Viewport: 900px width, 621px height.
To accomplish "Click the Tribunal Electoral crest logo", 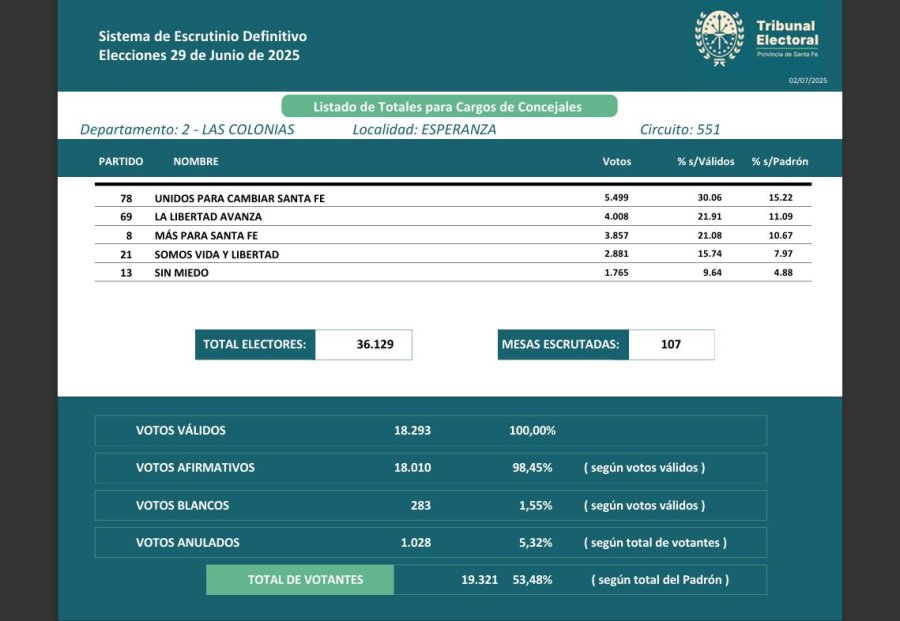I will pos(719,38).
